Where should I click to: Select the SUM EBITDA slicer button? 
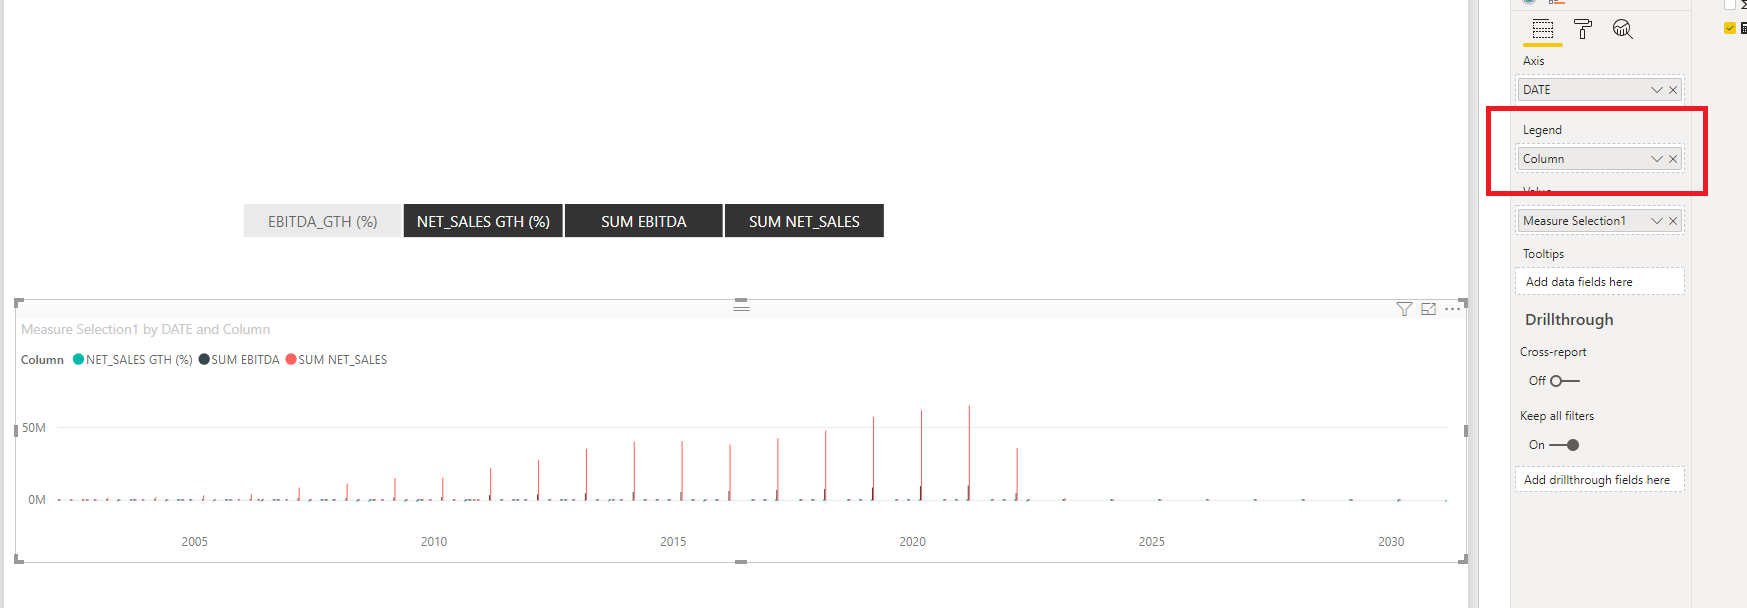(644, 221)
